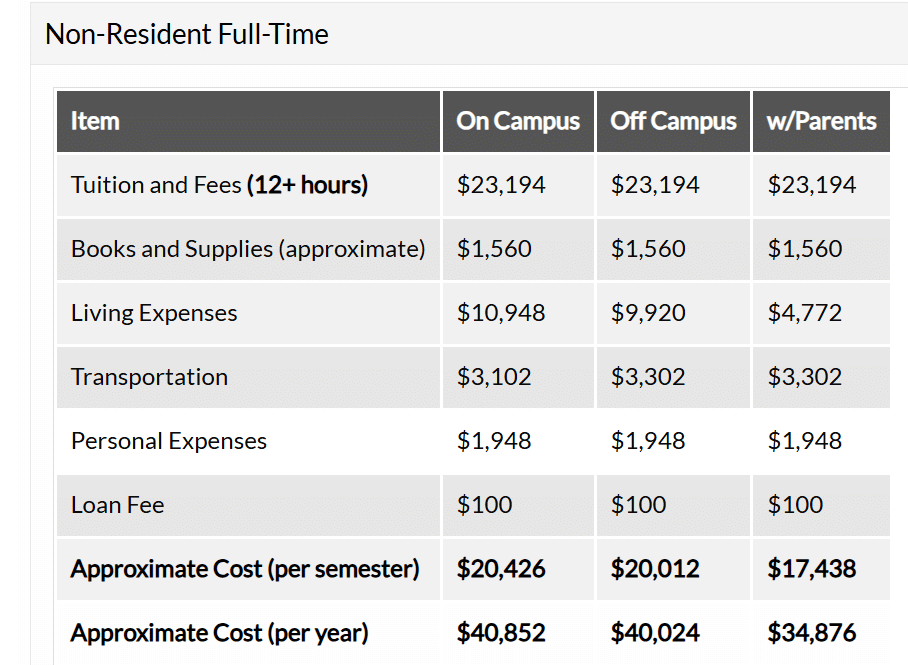Select the Transportation row label

click(x=149, y=377)
